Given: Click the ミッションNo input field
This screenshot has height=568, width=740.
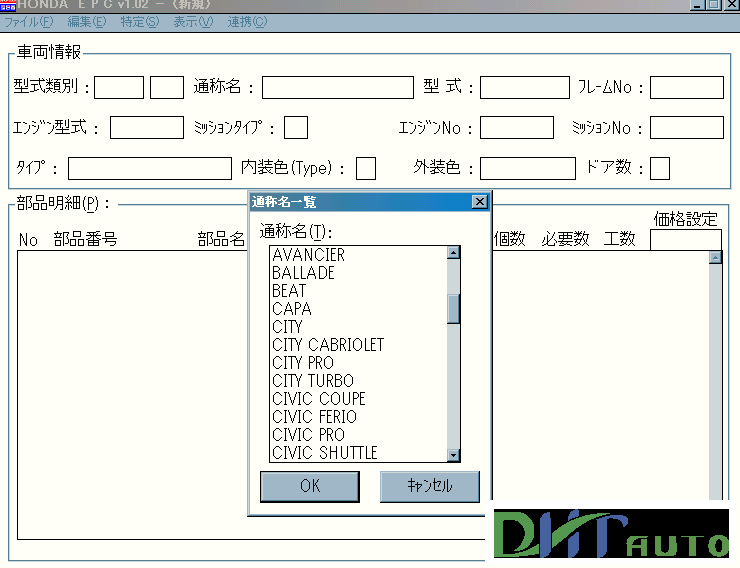Looking at the screenshot, I should pyautogui.click(x=687, y=127).
